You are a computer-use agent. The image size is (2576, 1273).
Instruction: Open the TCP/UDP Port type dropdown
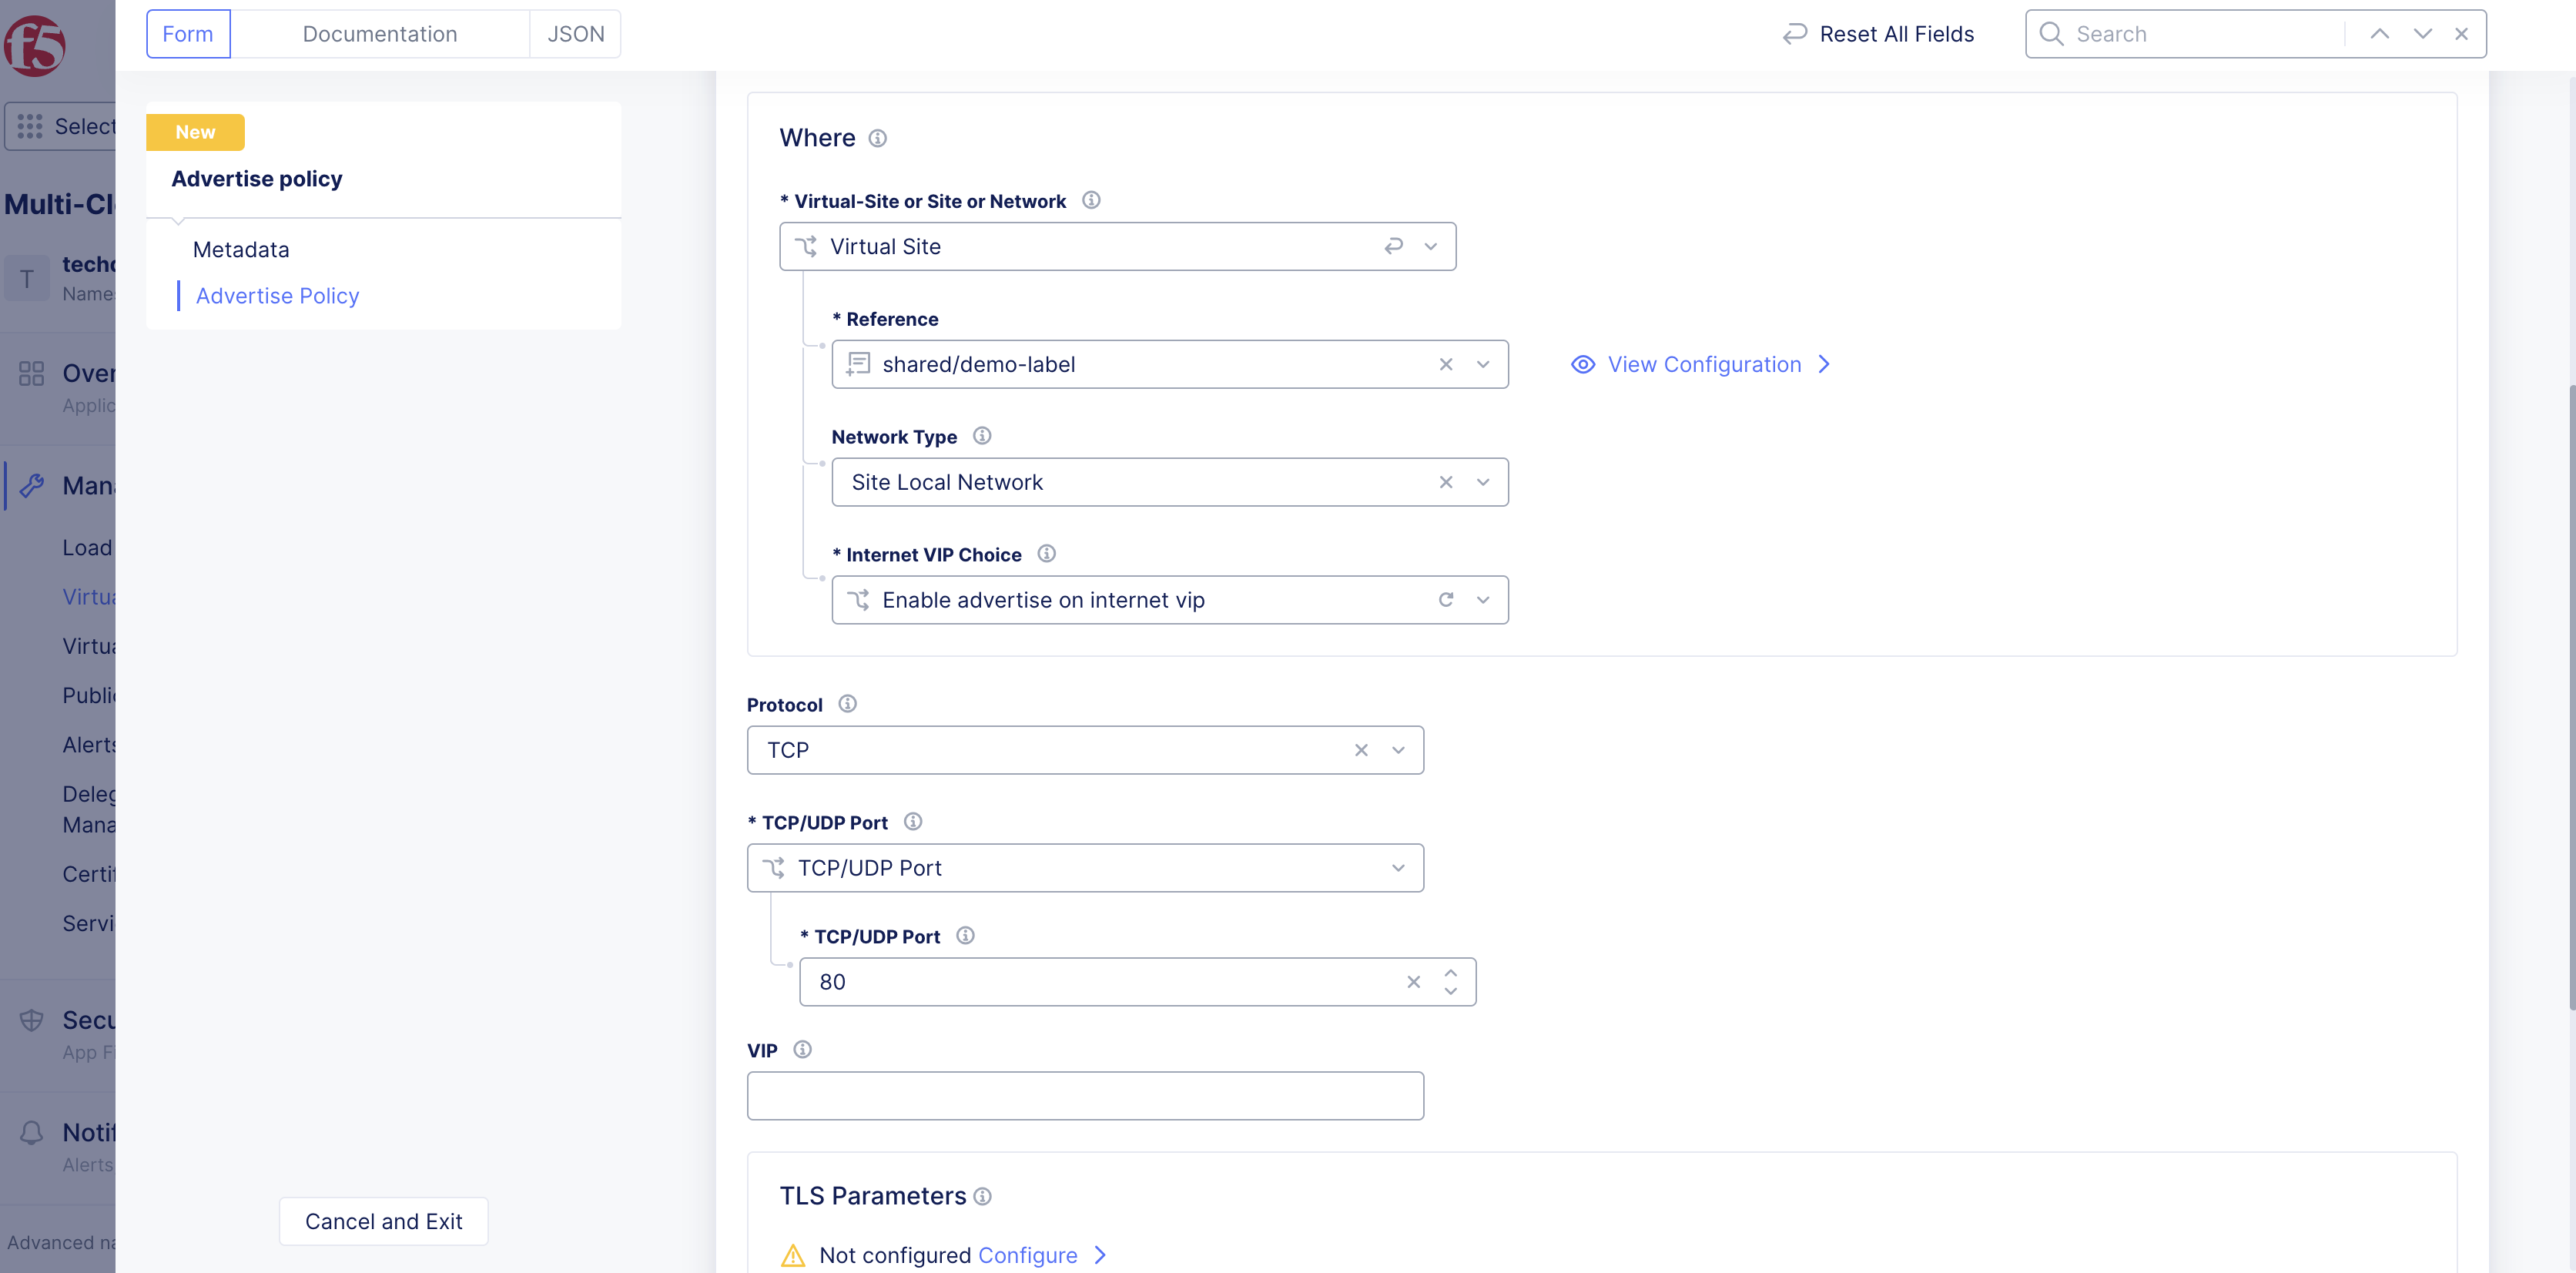click(x=1397, y=868)
